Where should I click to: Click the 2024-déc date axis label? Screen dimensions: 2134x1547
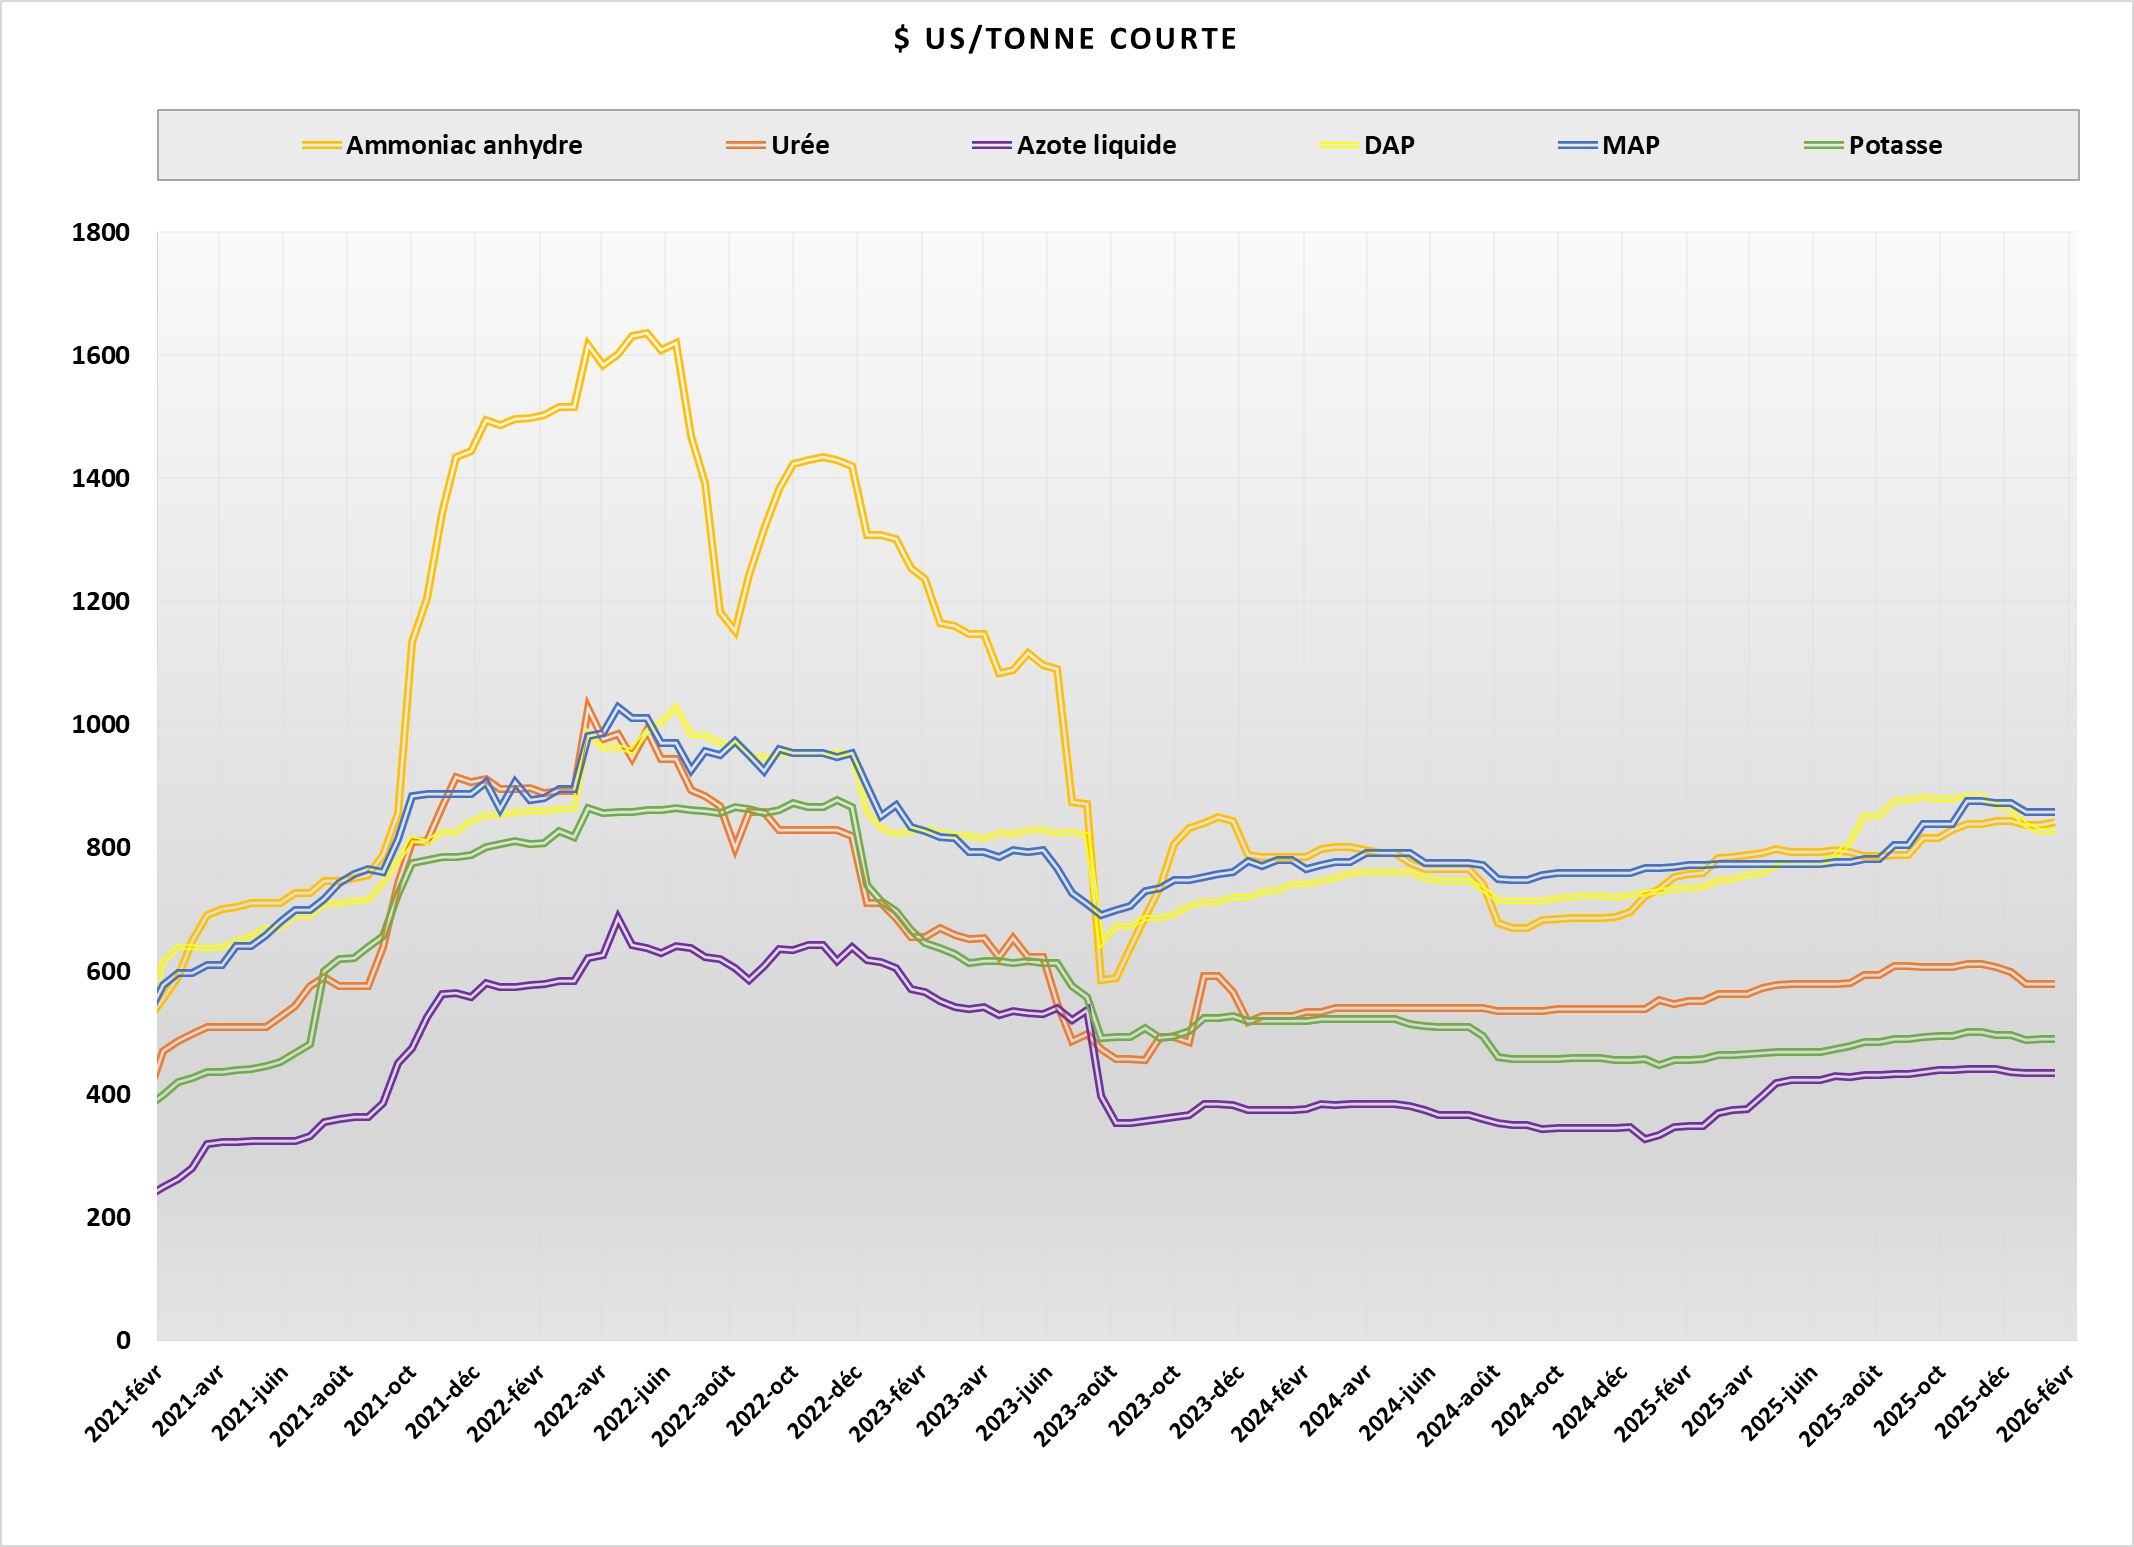point(1591,1405)
